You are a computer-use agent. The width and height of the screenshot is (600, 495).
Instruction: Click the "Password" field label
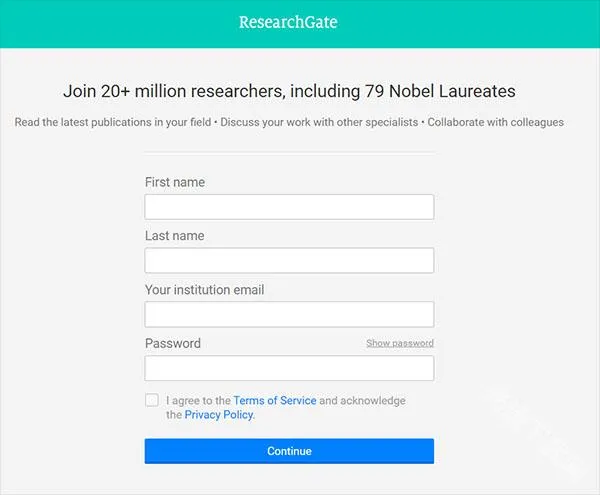(172, 343)
